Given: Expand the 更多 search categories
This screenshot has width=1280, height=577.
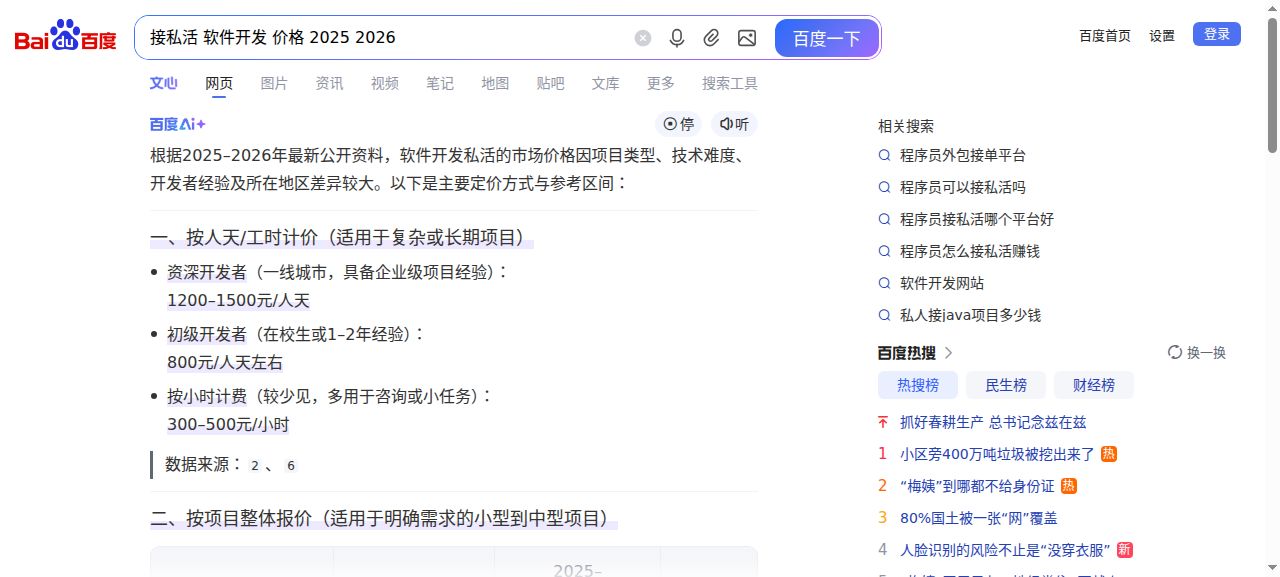Looking at the screenshot, I should (660, 83).
